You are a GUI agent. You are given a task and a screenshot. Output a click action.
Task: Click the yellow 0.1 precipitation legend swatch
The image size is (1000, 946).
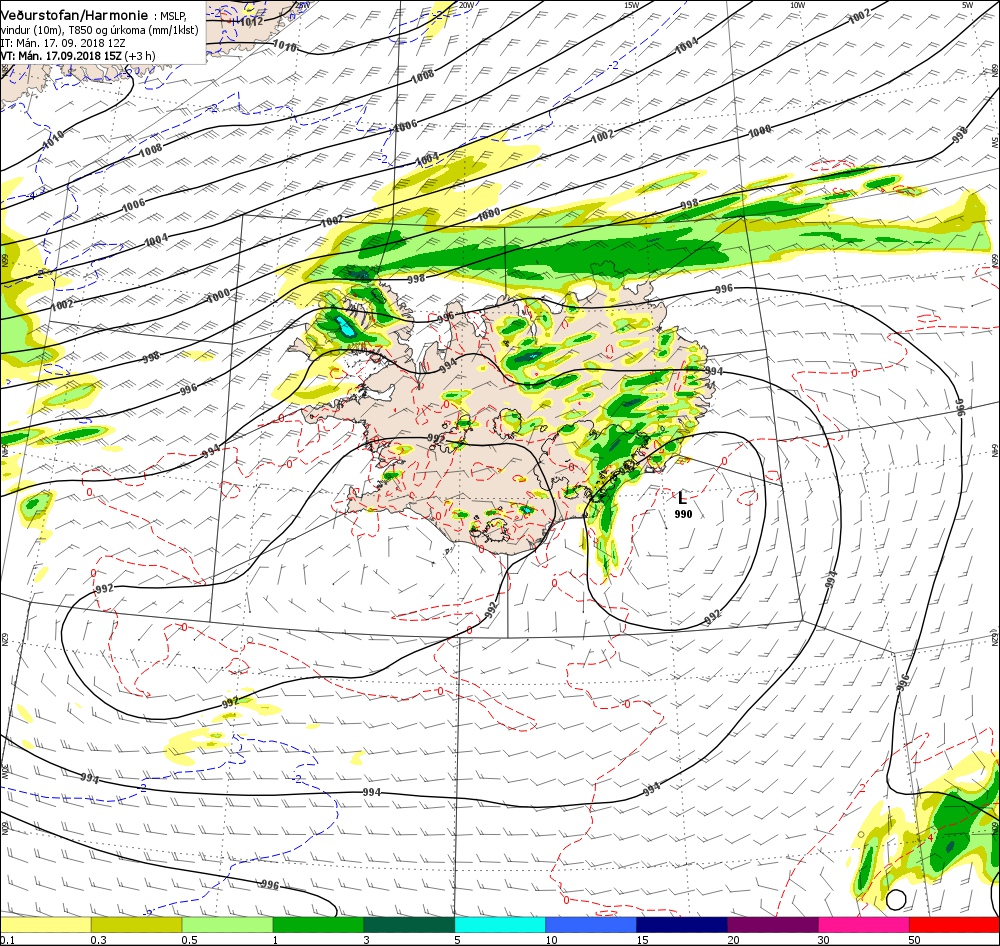[x=45, y=925]
